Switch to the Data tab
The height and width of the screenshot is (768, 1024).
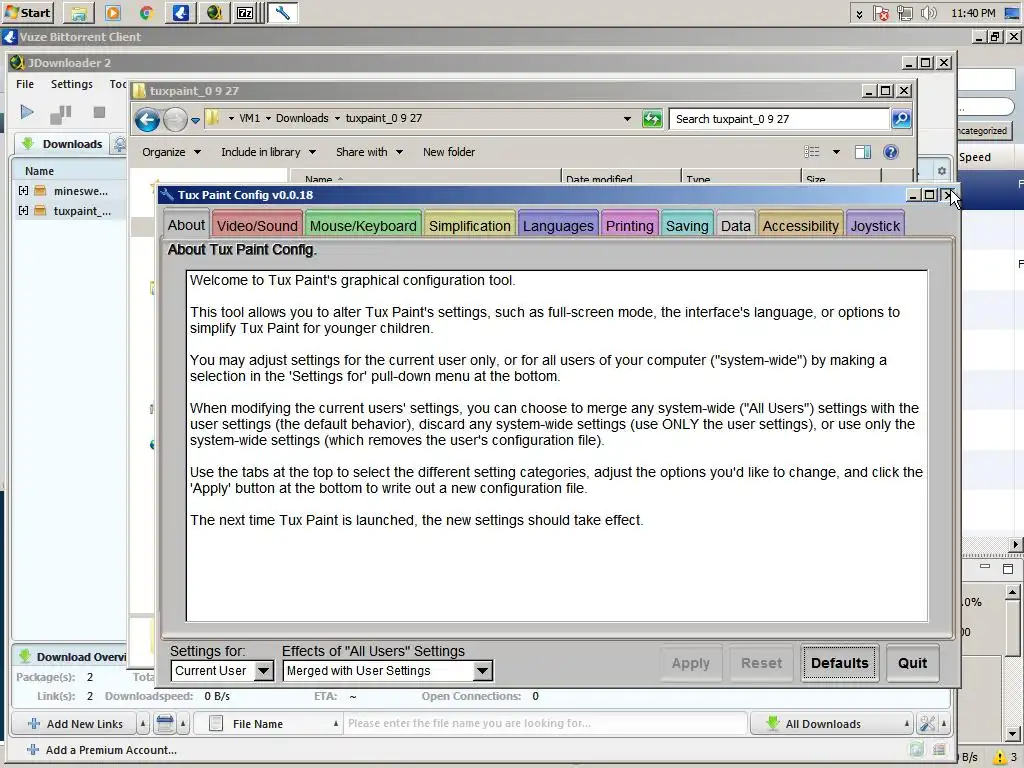(735, 225)
